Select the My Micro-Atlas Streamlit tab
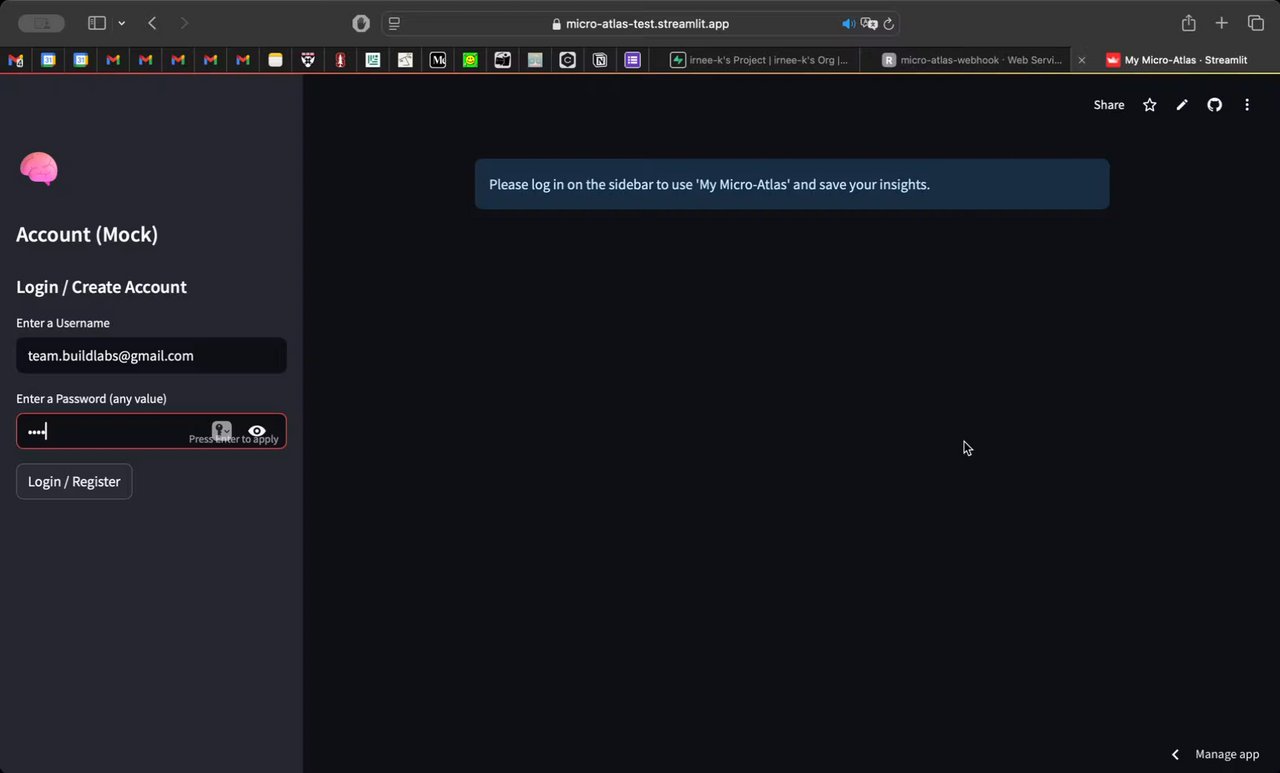1280x773 pixels. click(x=1177, y=60)
